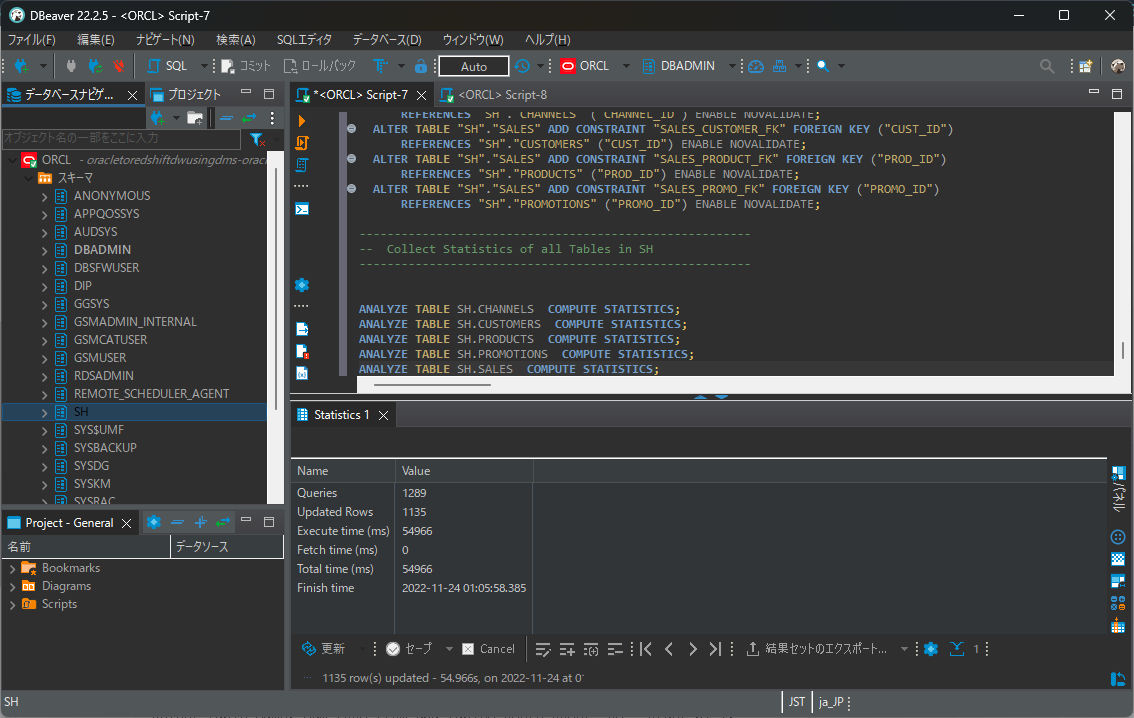Image resolution: width=1134 pixels, height=718 pixels.
Task: Select the Scripts folder in Project panel
Action: [x=59, y=604]
